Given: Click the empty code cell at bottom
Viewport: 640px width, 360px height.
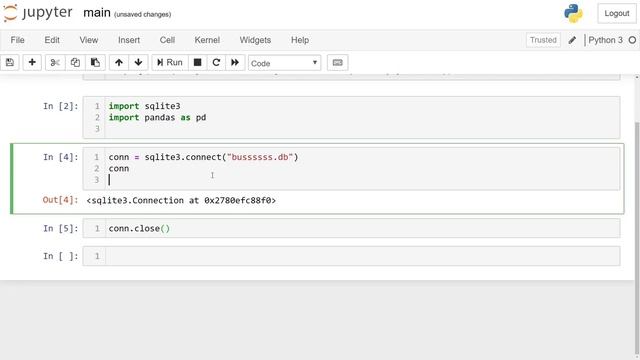Looking at the screenshot, I should click(x=351, y=256).
